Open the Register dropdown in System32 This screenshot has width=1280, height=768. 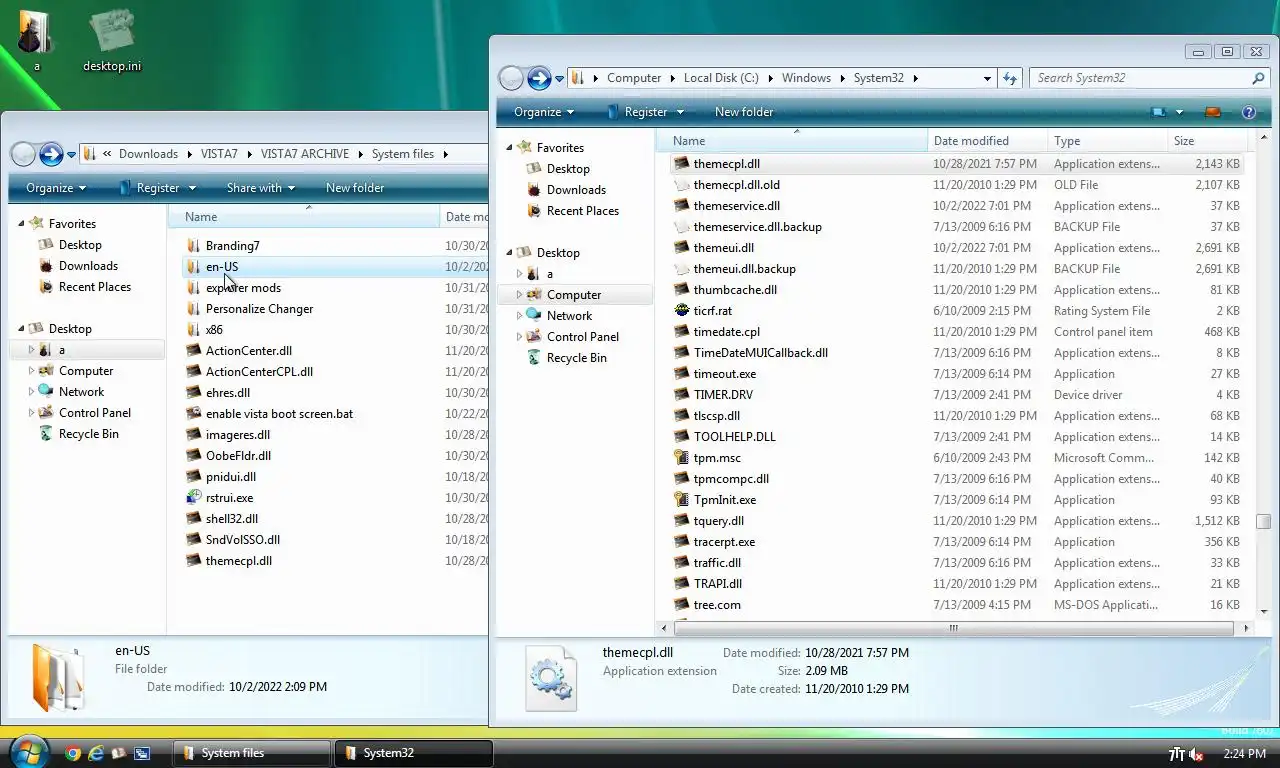pos(680,112)
